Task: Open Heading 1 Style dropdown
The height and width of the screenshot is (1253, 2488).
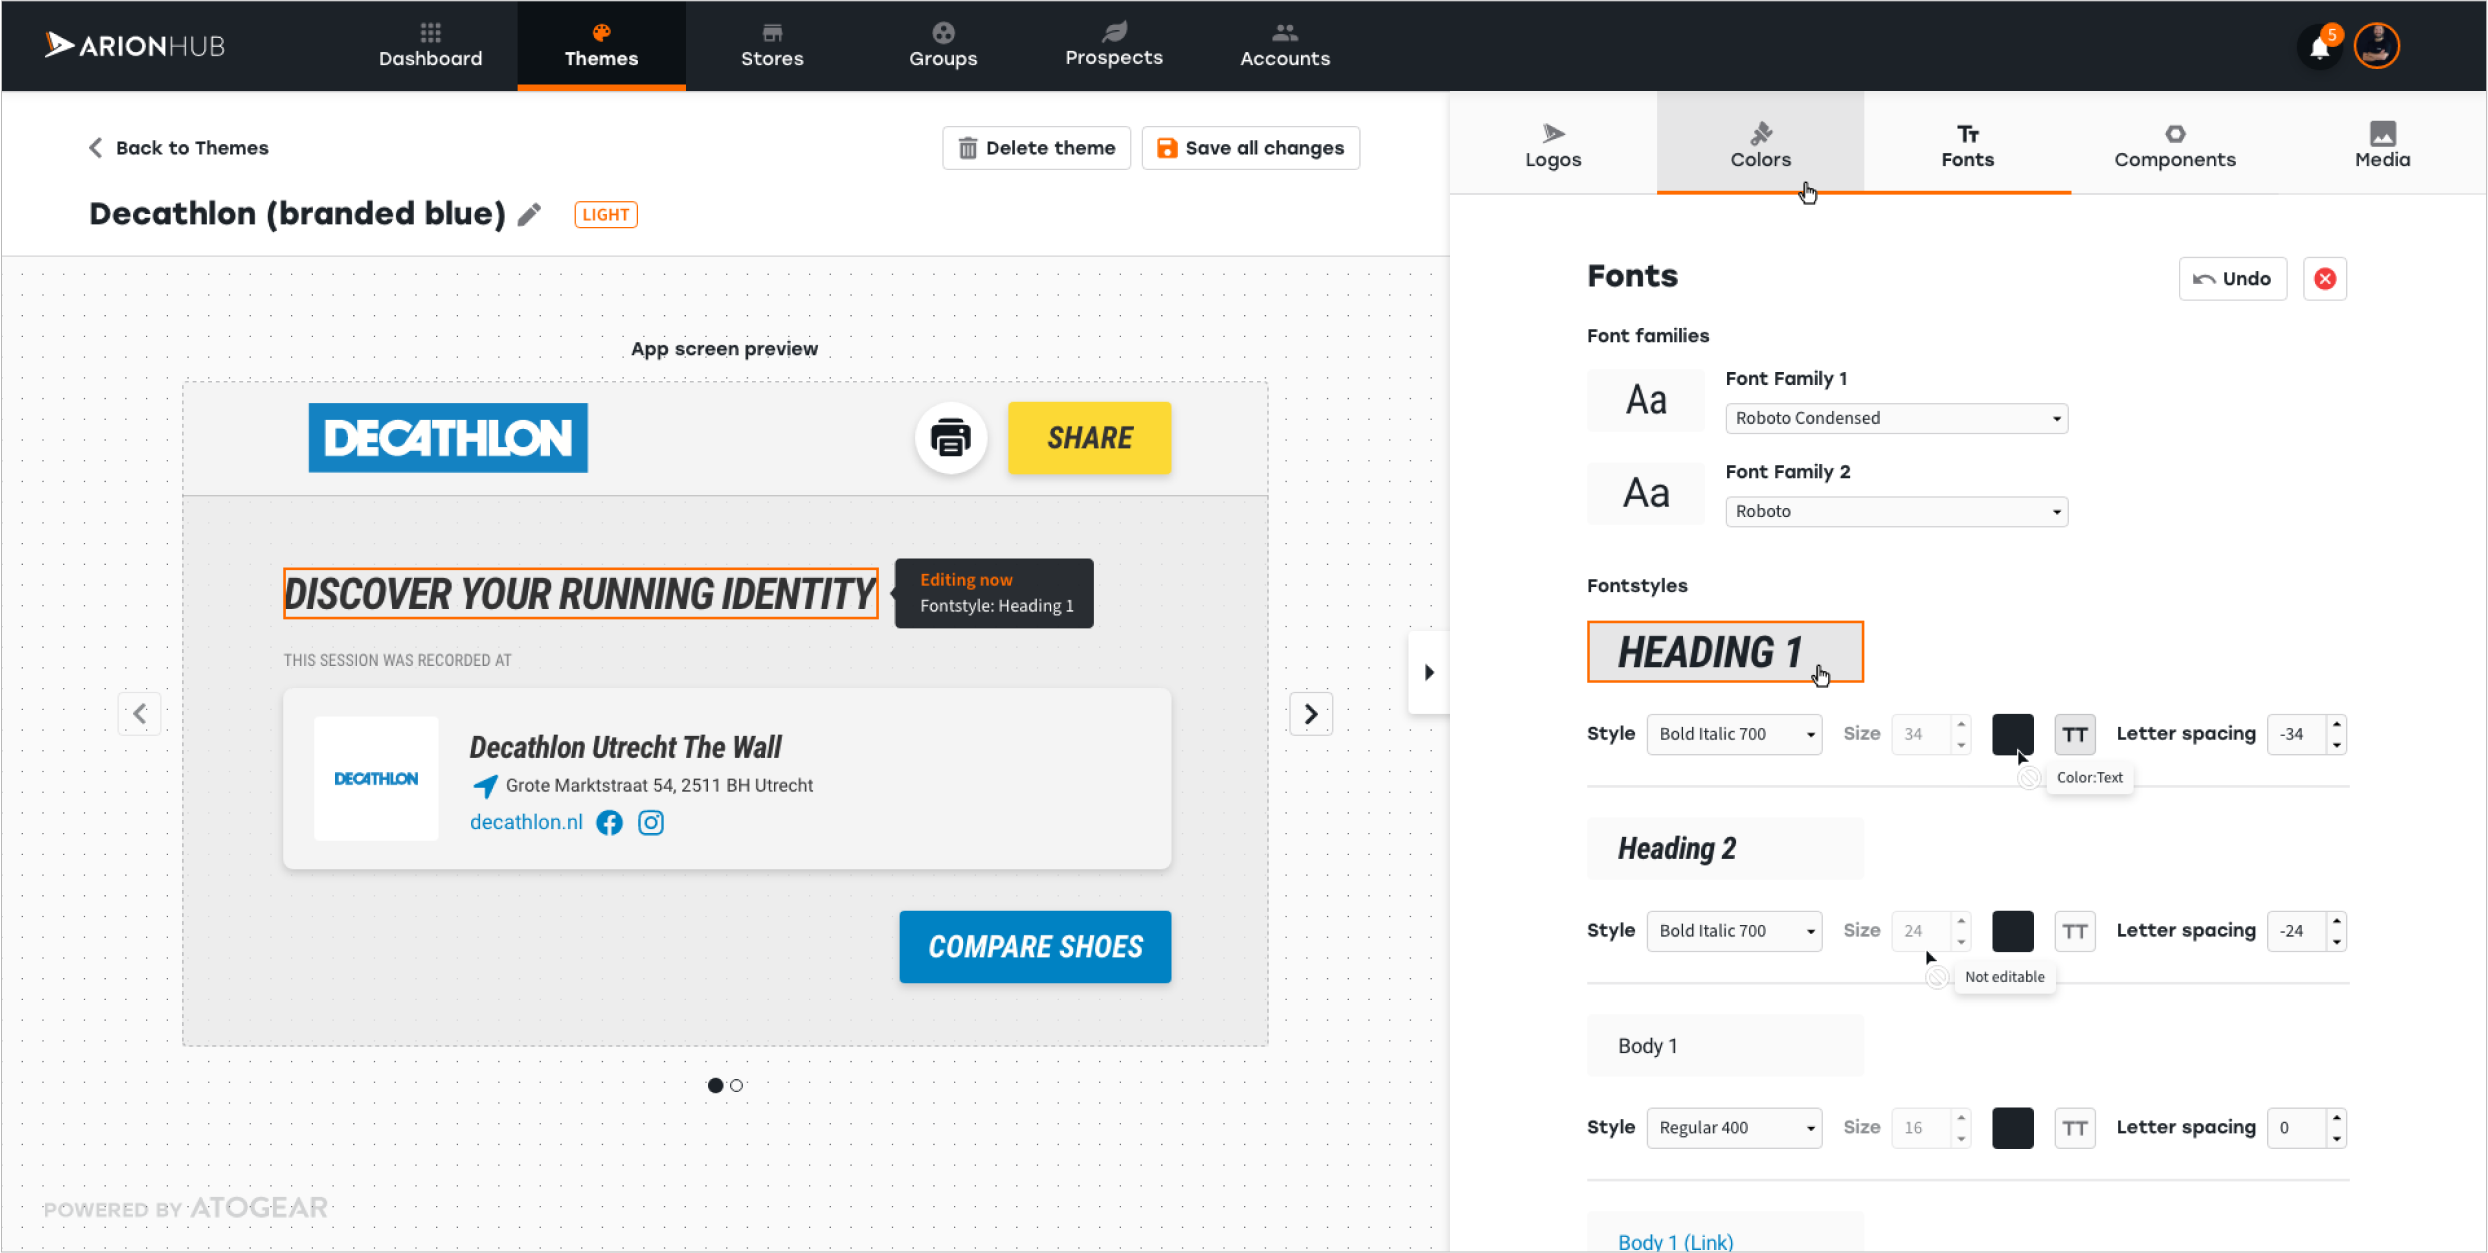Action: click(x=1734, y=734)
